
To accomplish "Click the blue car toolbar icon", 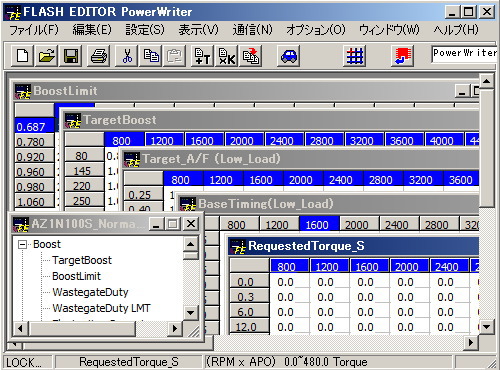I will point(289,56).
